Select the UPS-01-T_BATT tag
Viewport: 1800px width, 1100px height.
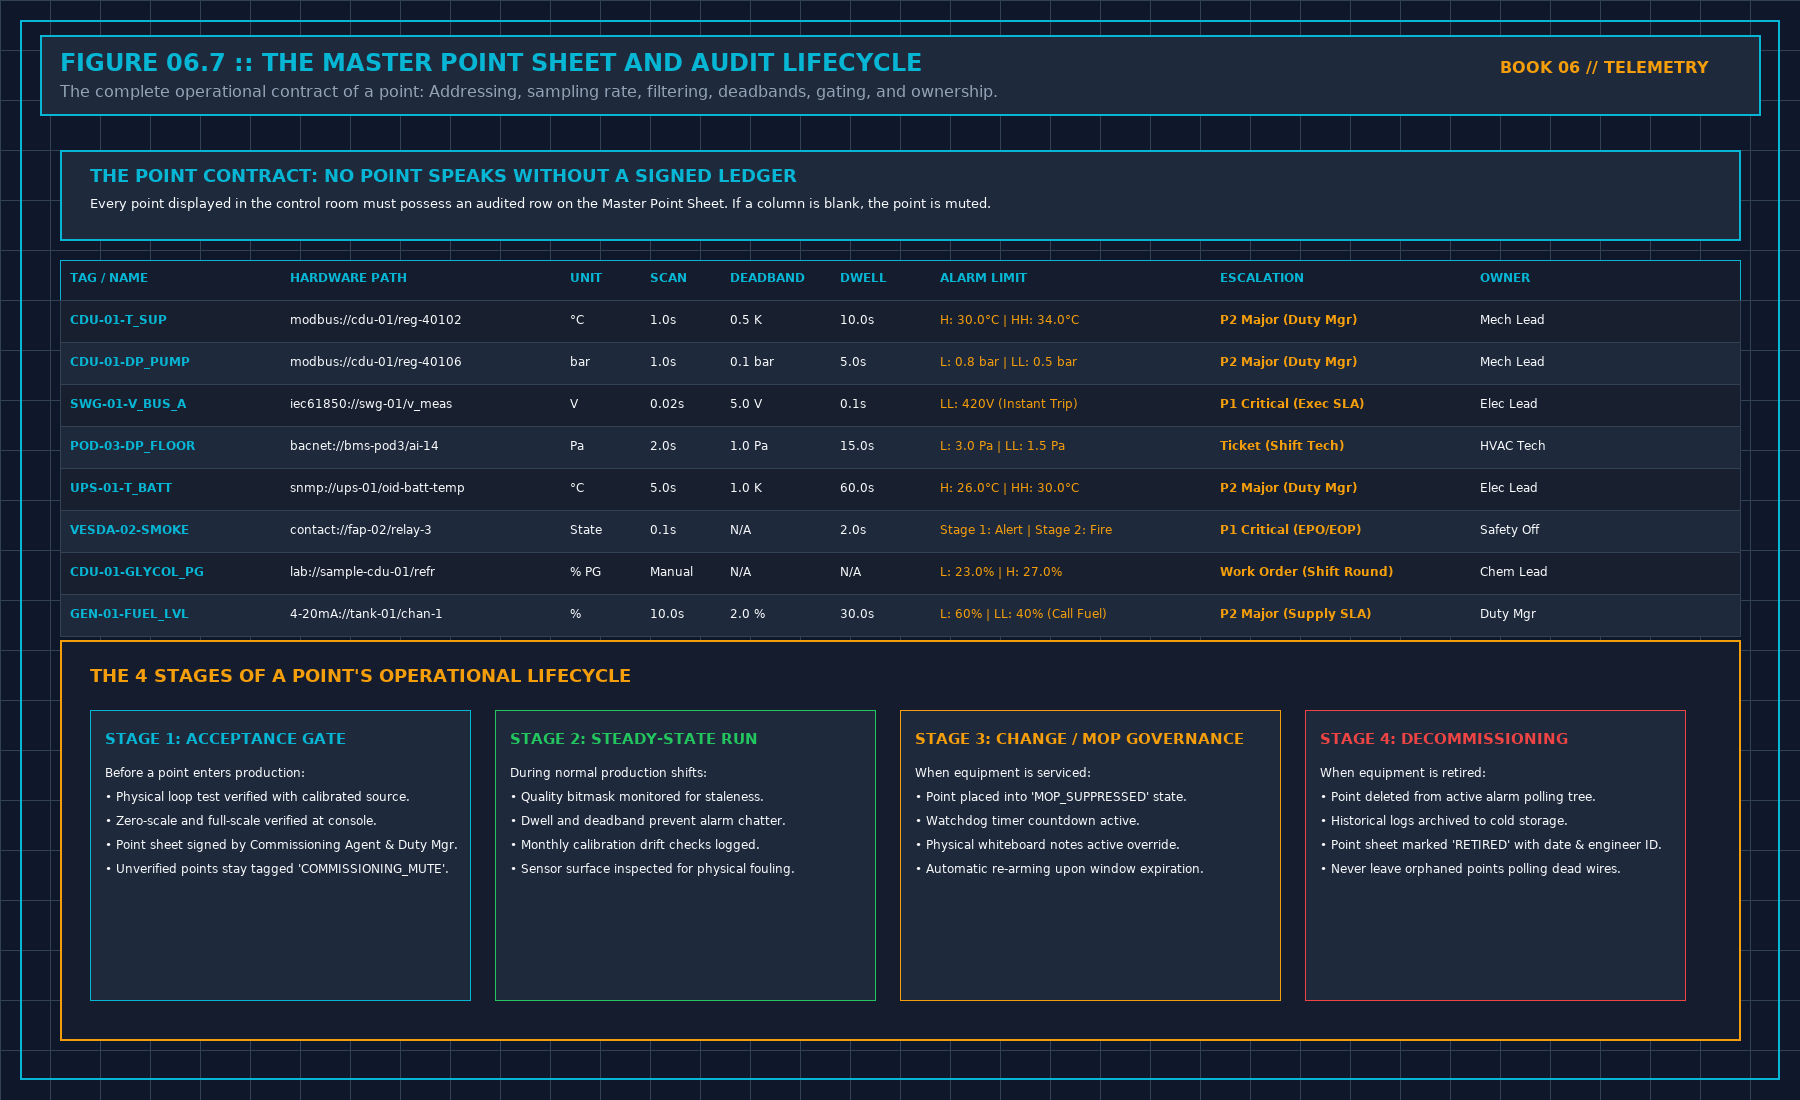pos(121,488)
